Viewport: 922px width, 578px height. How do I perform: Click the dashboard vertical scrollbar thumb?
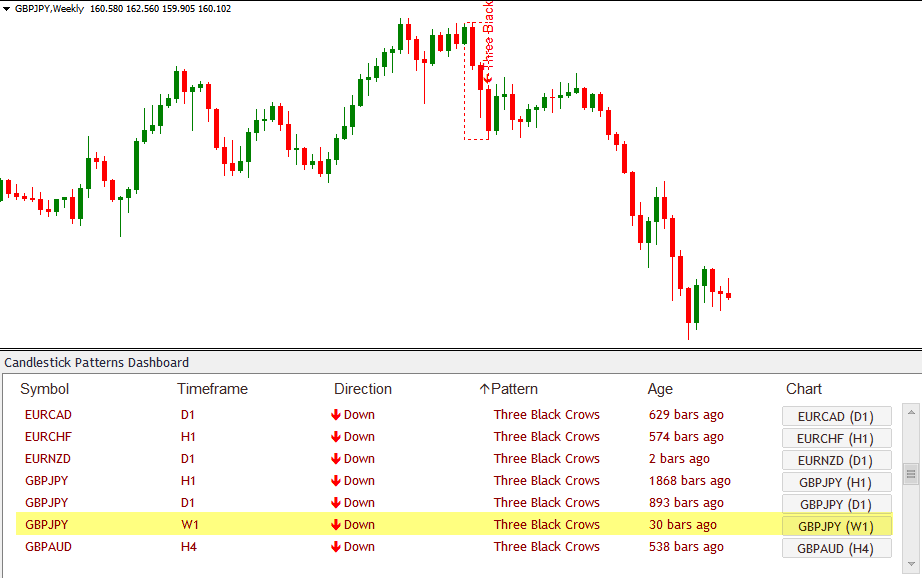point(910,473)
